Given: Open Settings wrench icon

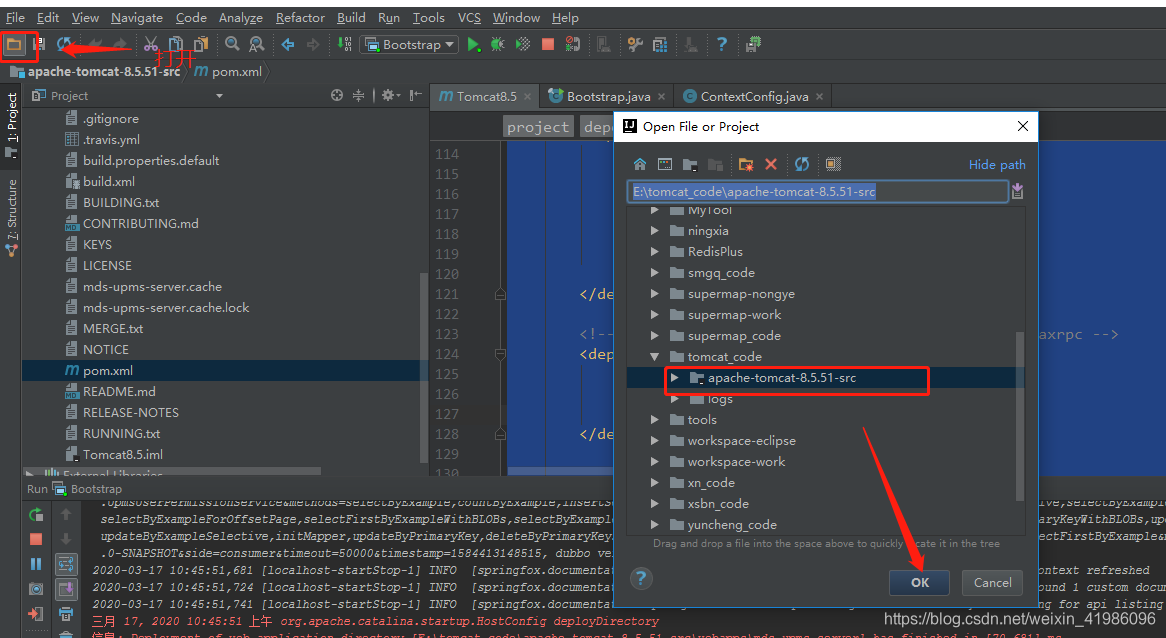Looking at the screenshot, I should tap(635, 45).
